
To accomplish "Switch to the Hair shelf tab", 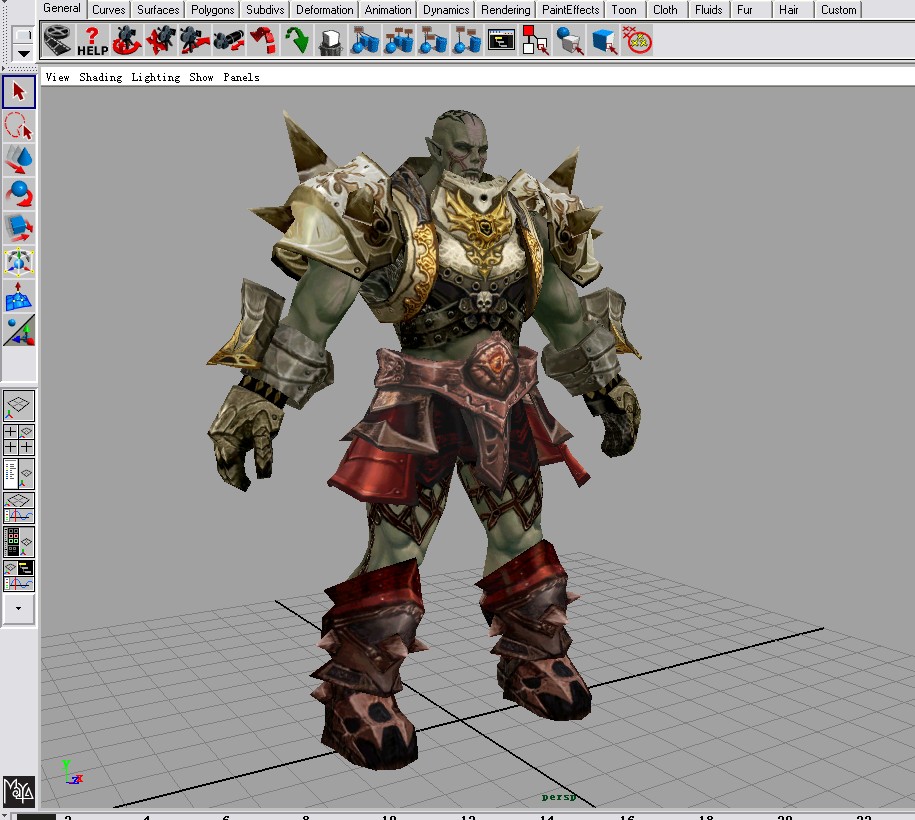I will 788,10.
